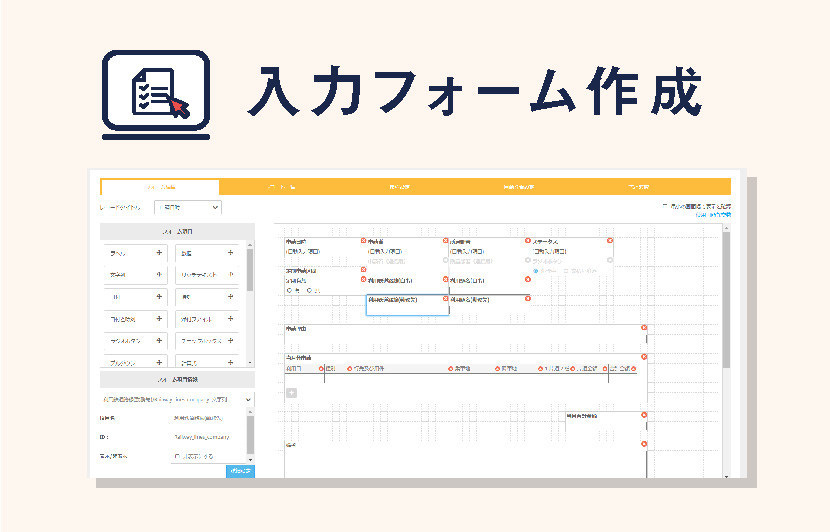
Task: Open the second tab in the orange bar
Action: click(x=281, y=187)
